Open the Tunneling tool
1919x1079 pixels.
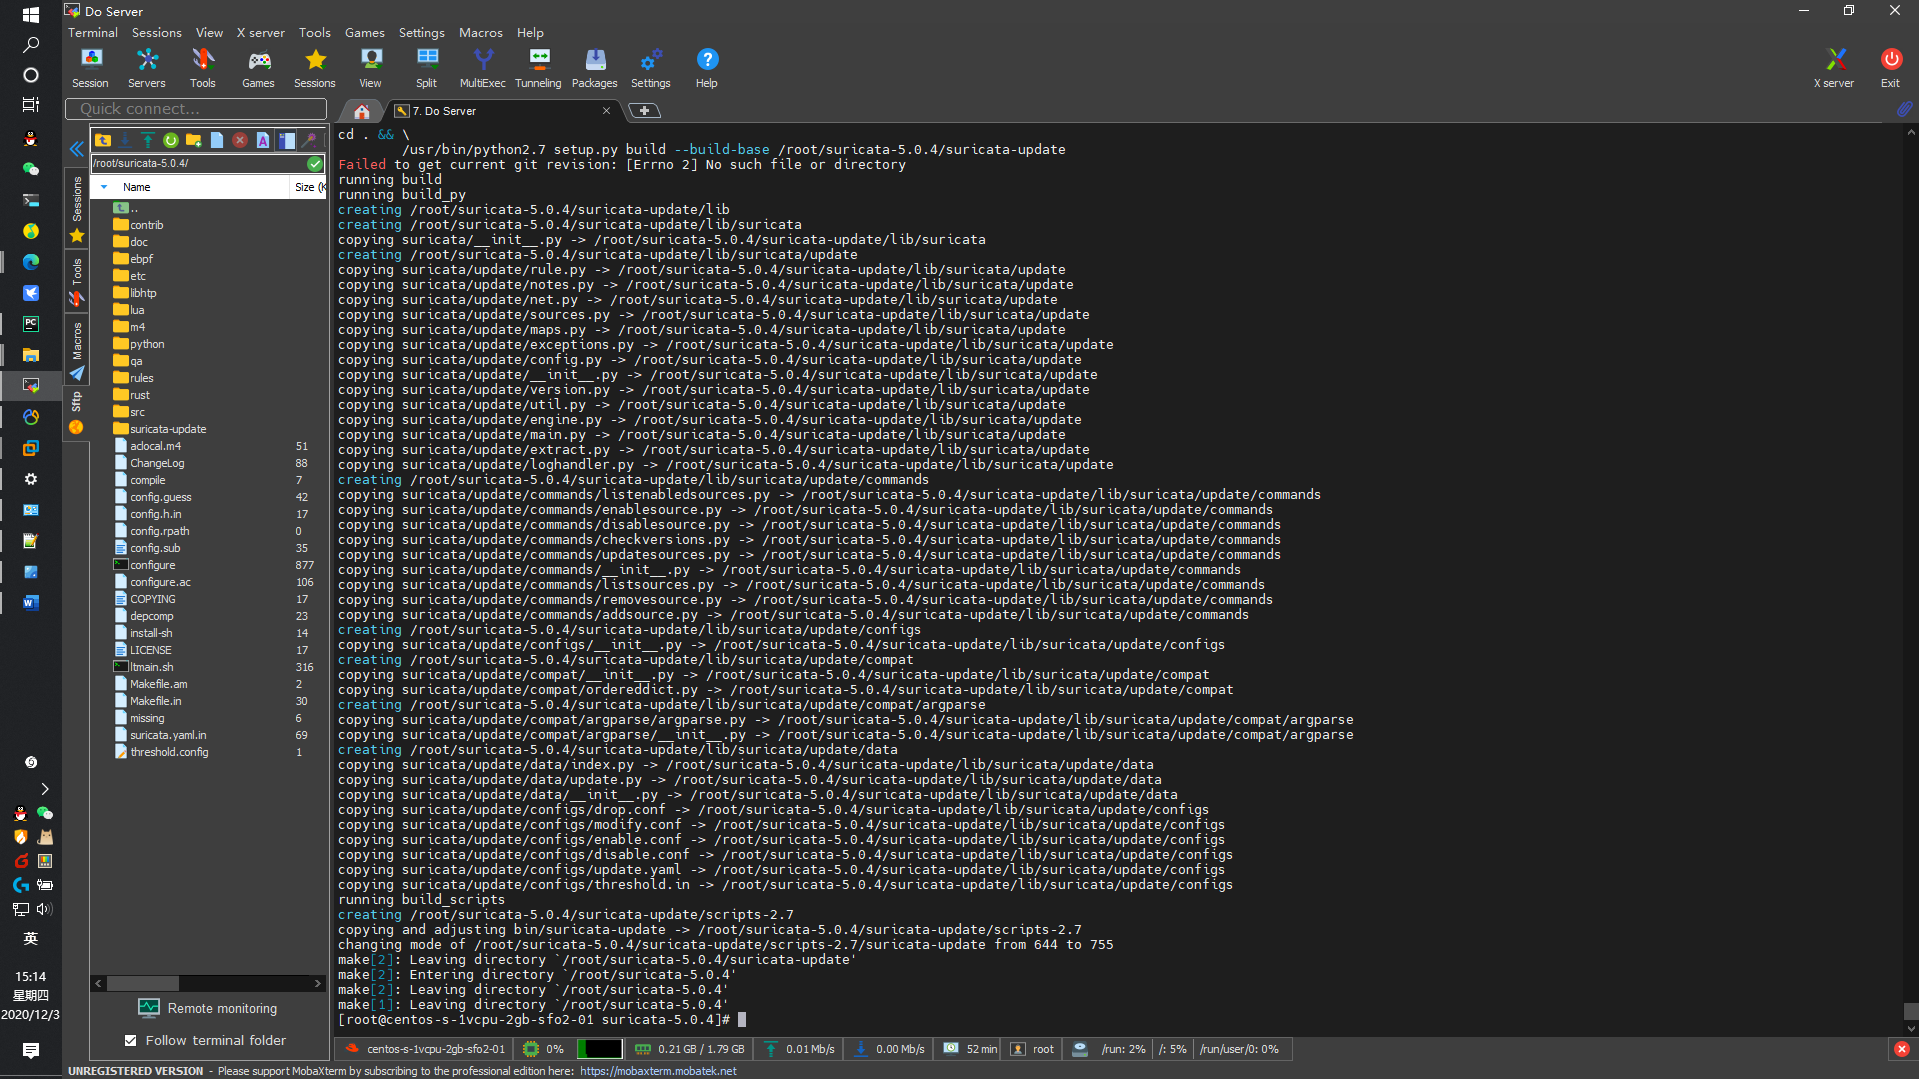point(538,68)
